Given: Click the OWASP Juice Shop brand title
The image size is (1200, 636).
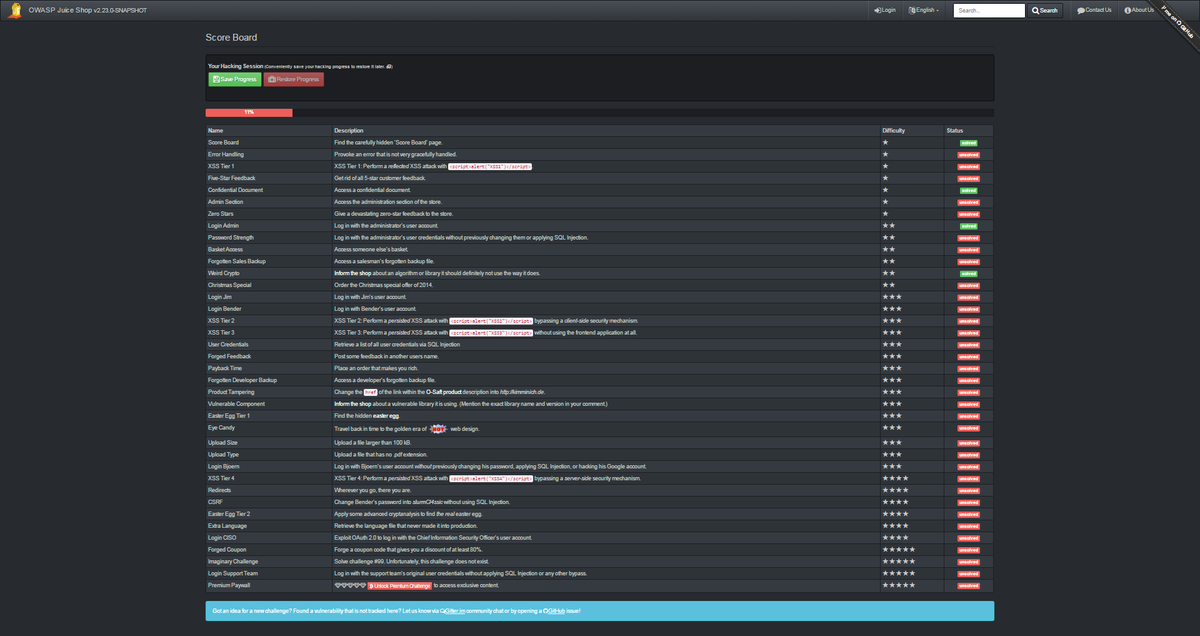Looking at the screenshot, I should coord(87,10).
